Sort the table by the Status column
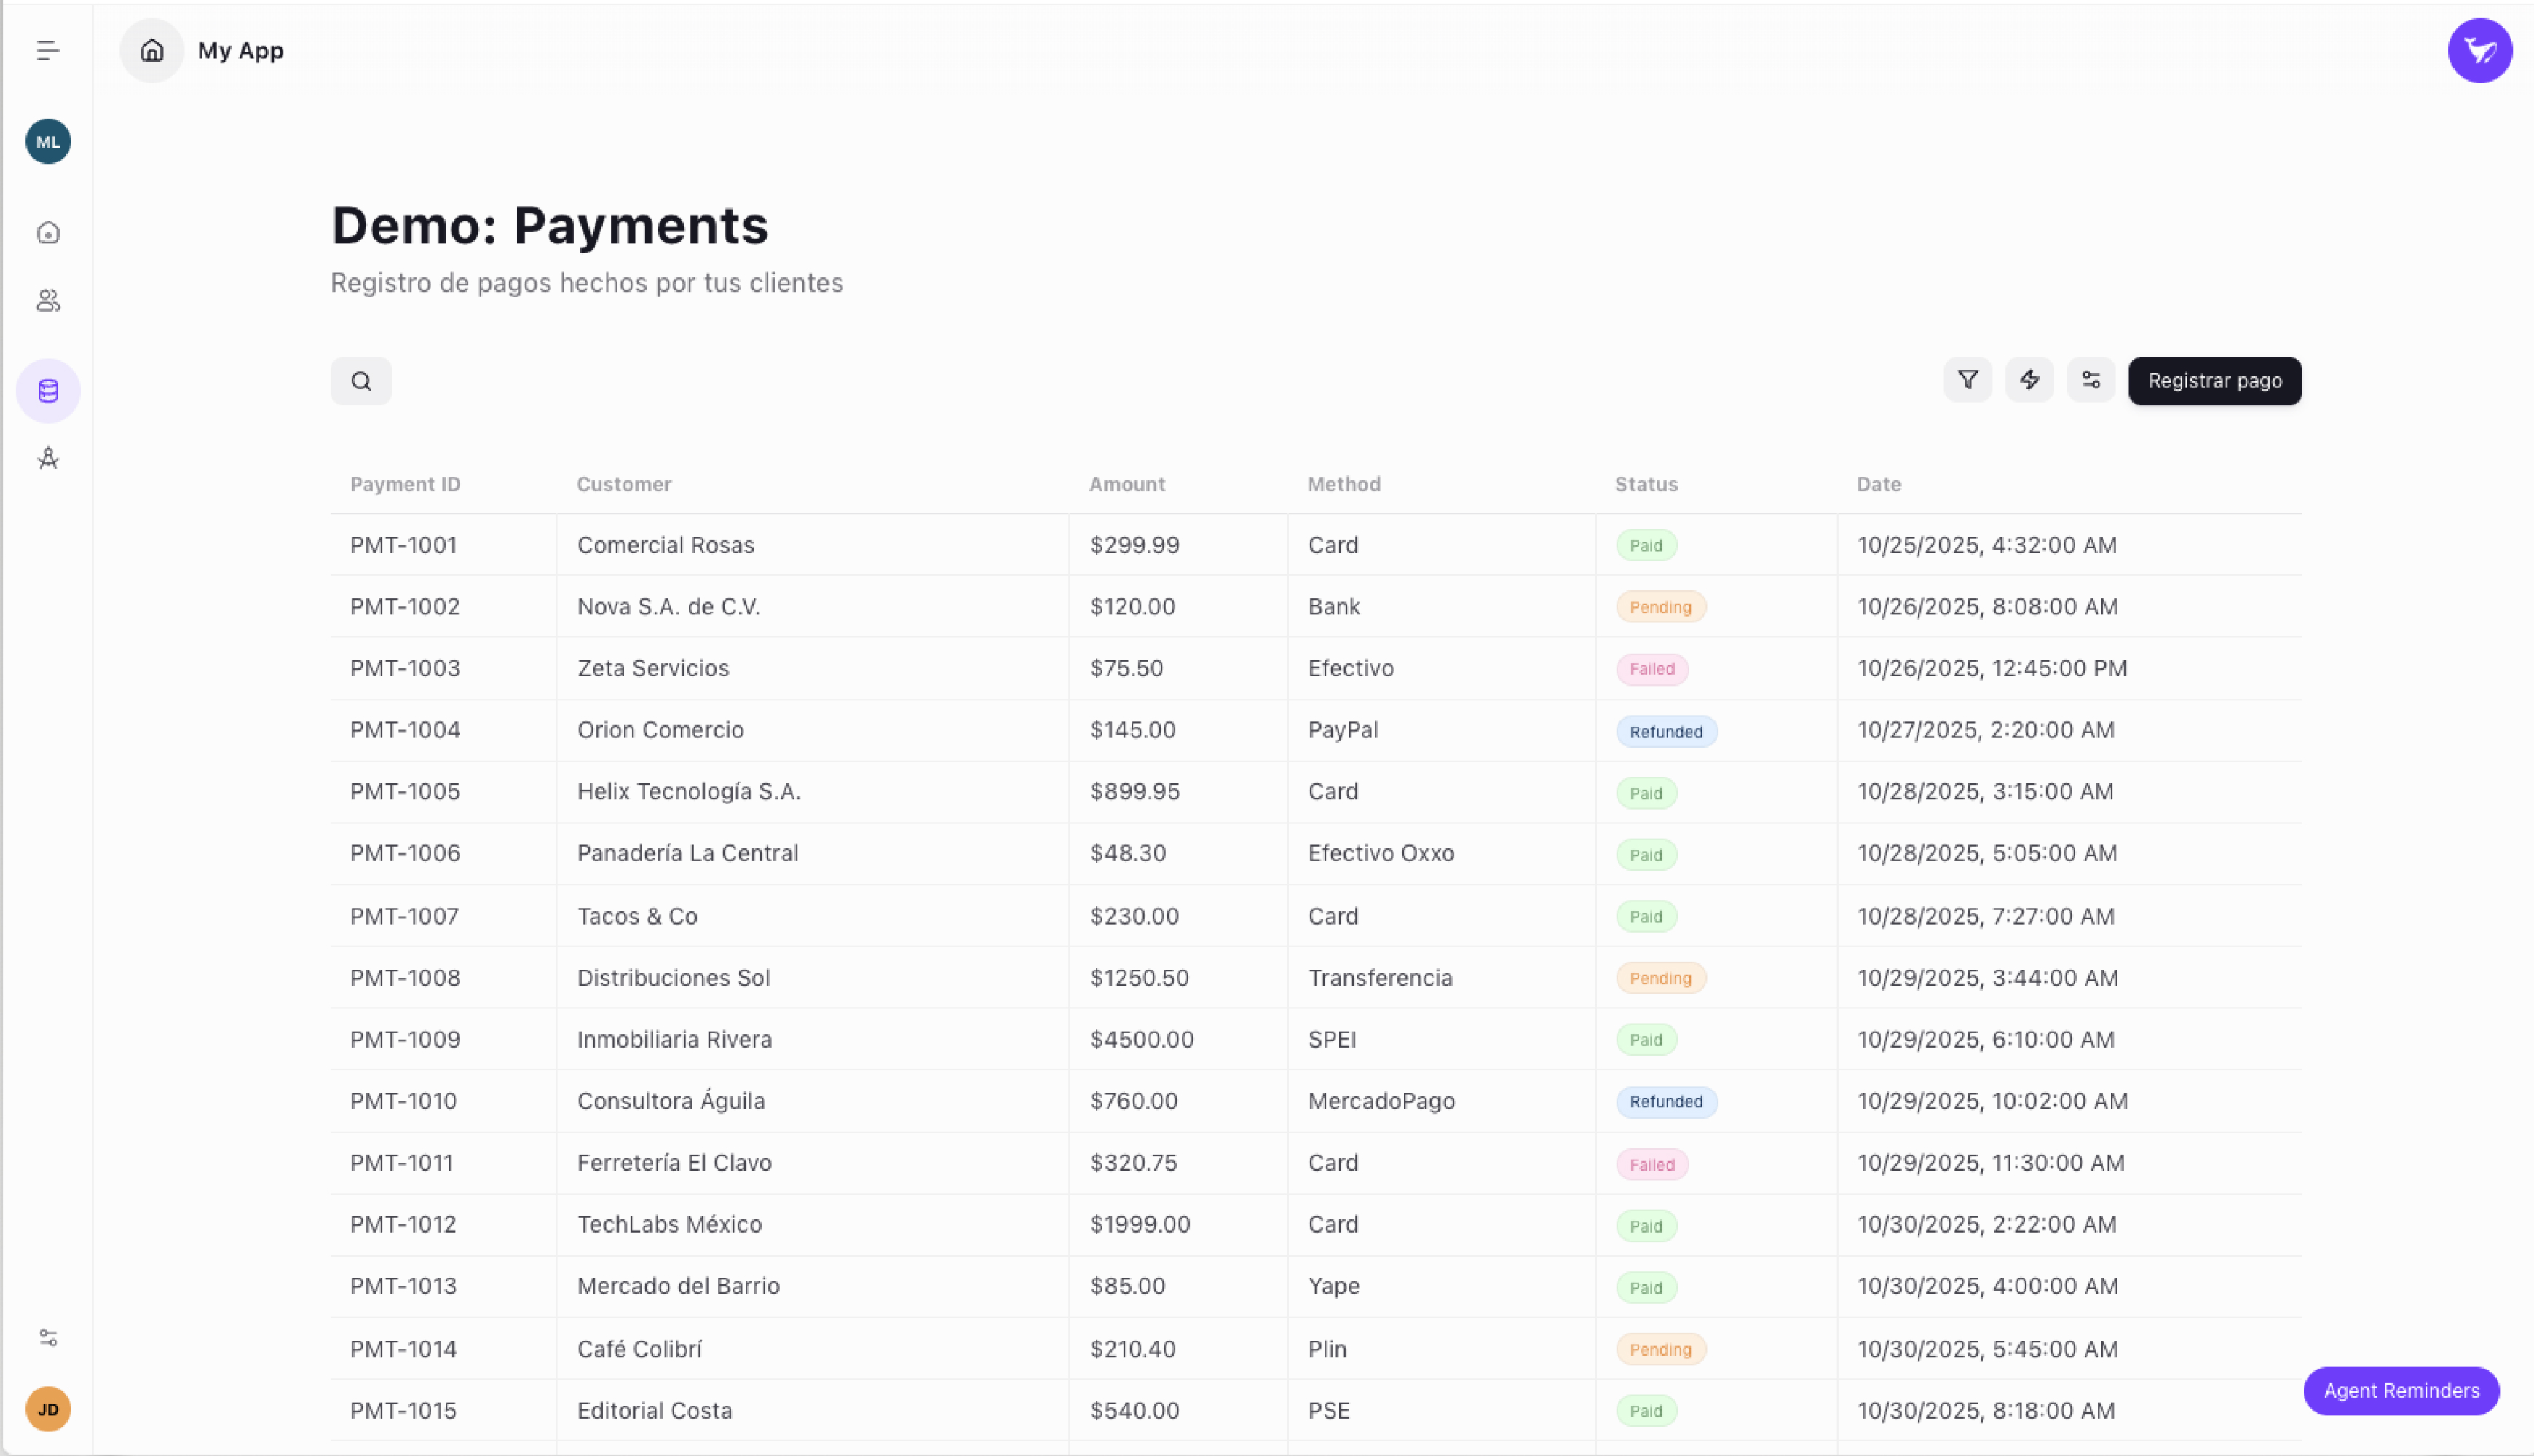 pos(1645,484)
